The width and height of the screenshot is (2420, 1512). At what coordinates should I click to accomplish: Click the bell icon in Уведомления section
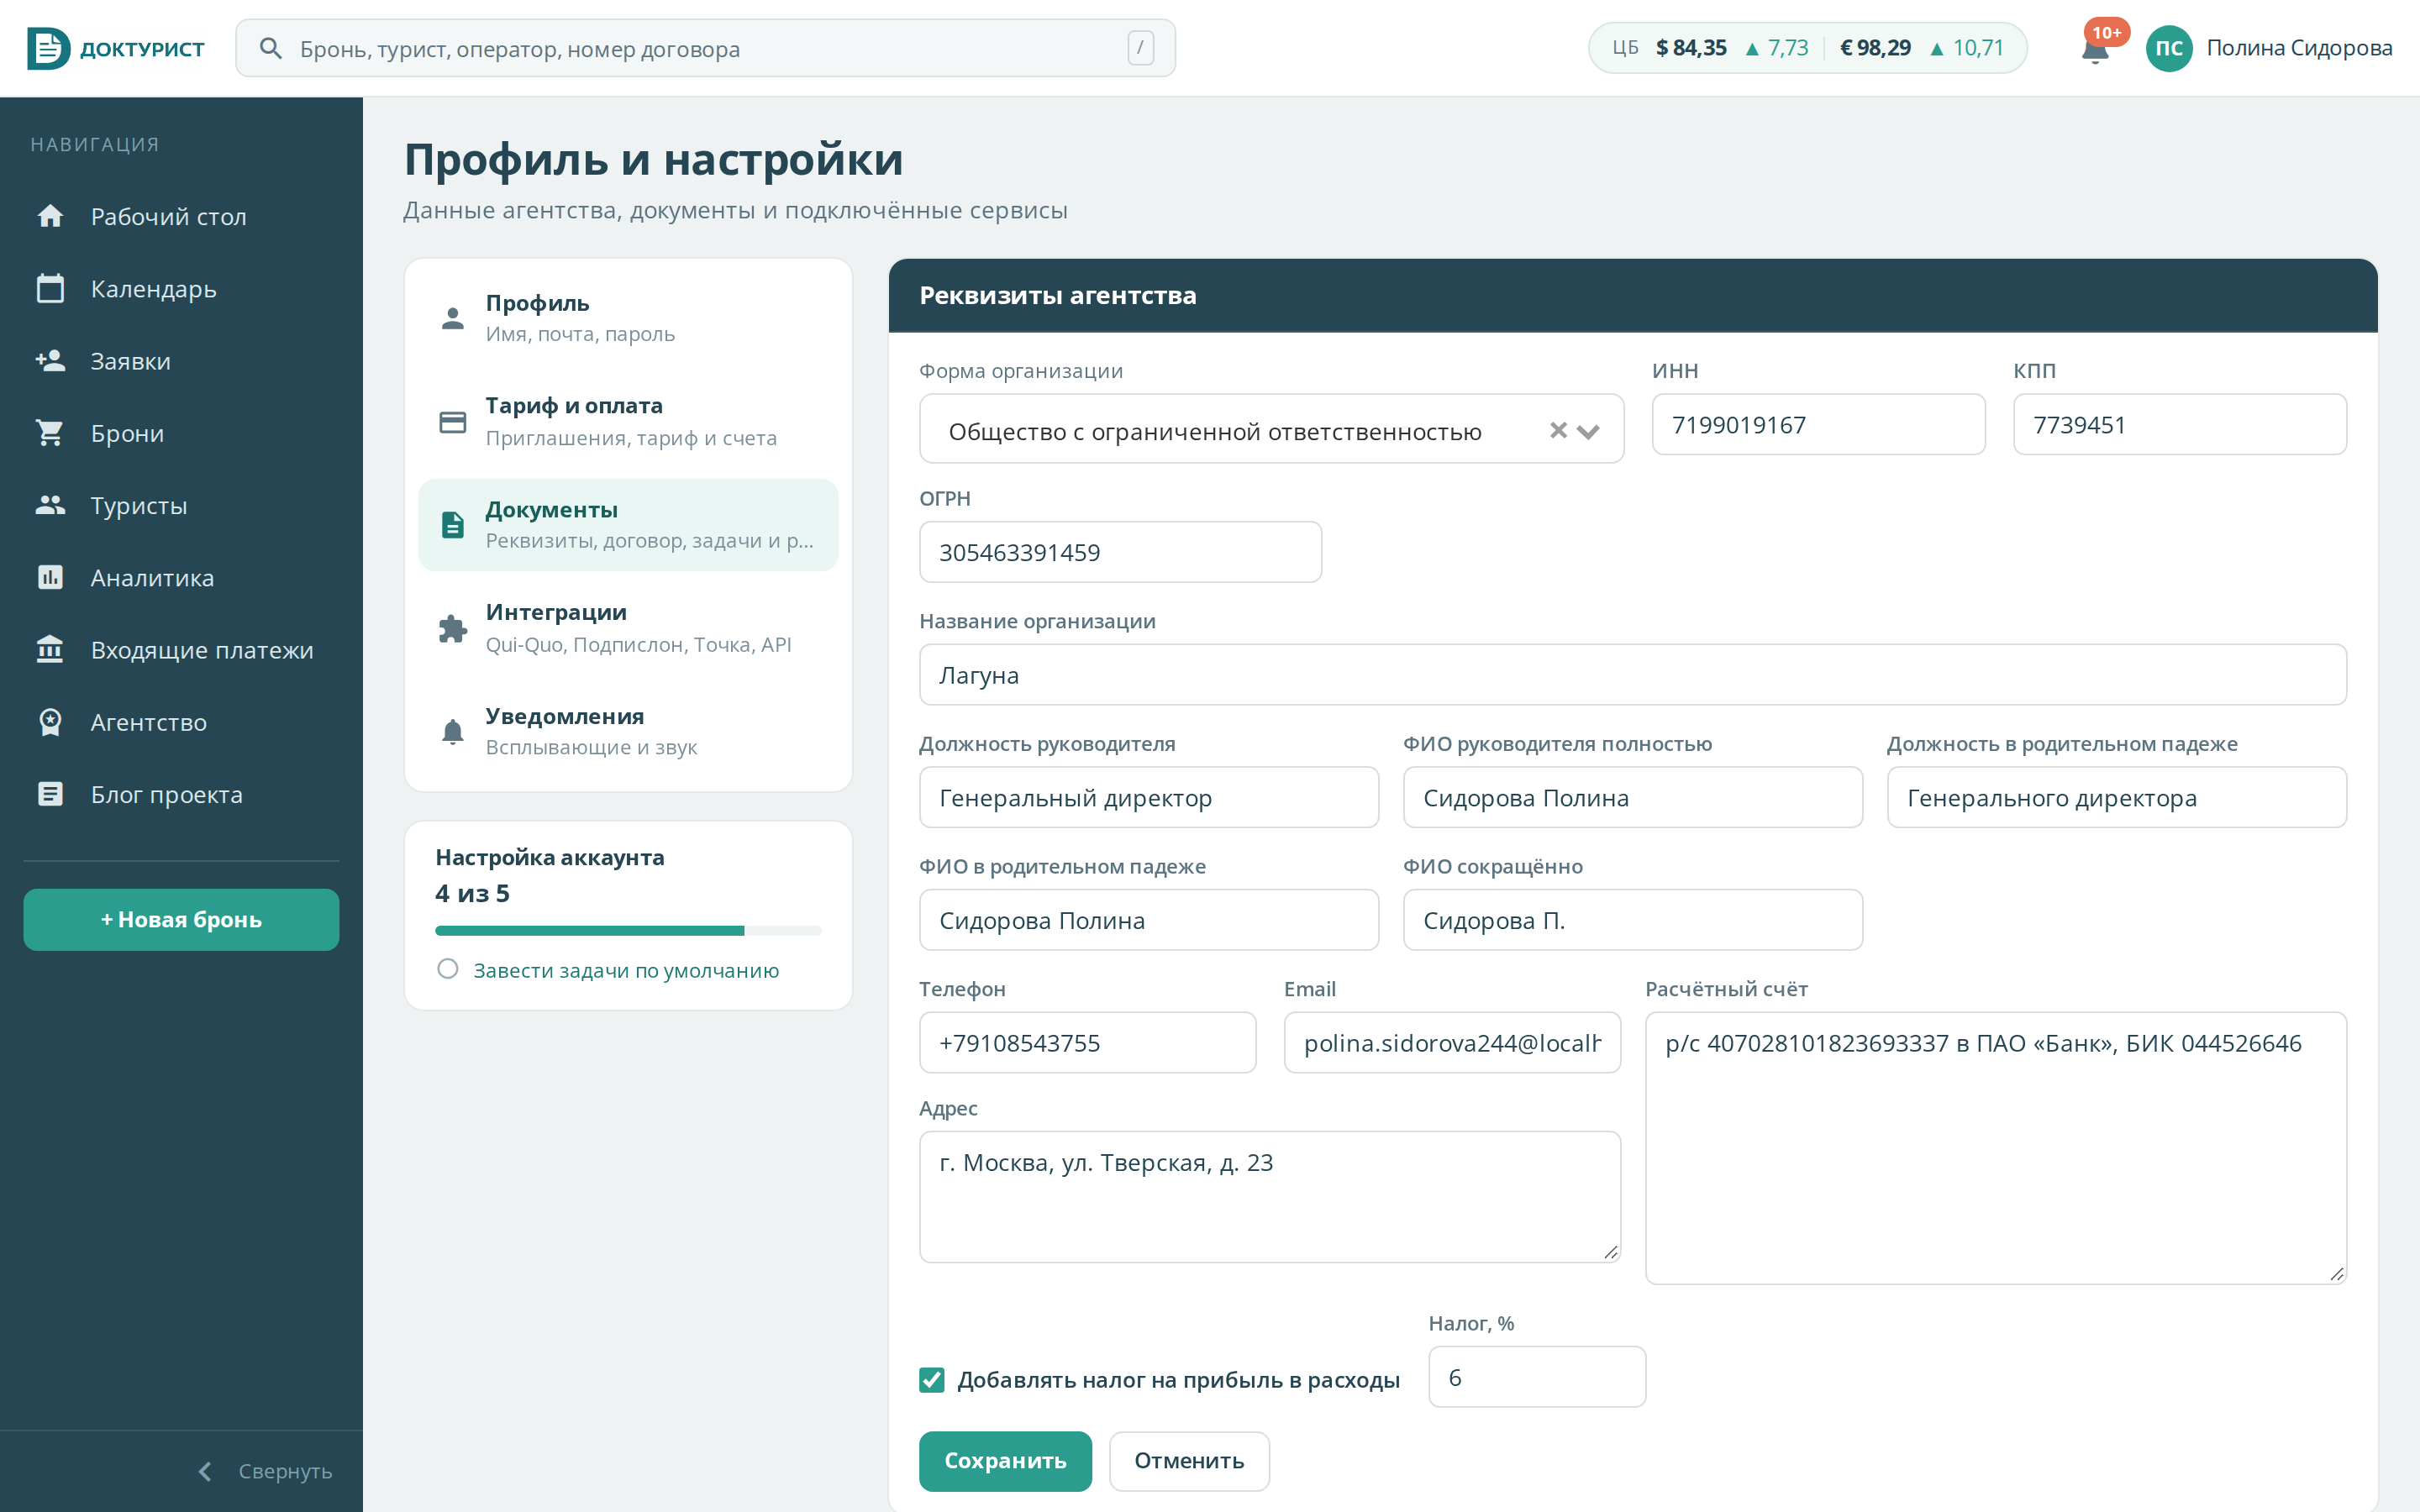point(453,732)
